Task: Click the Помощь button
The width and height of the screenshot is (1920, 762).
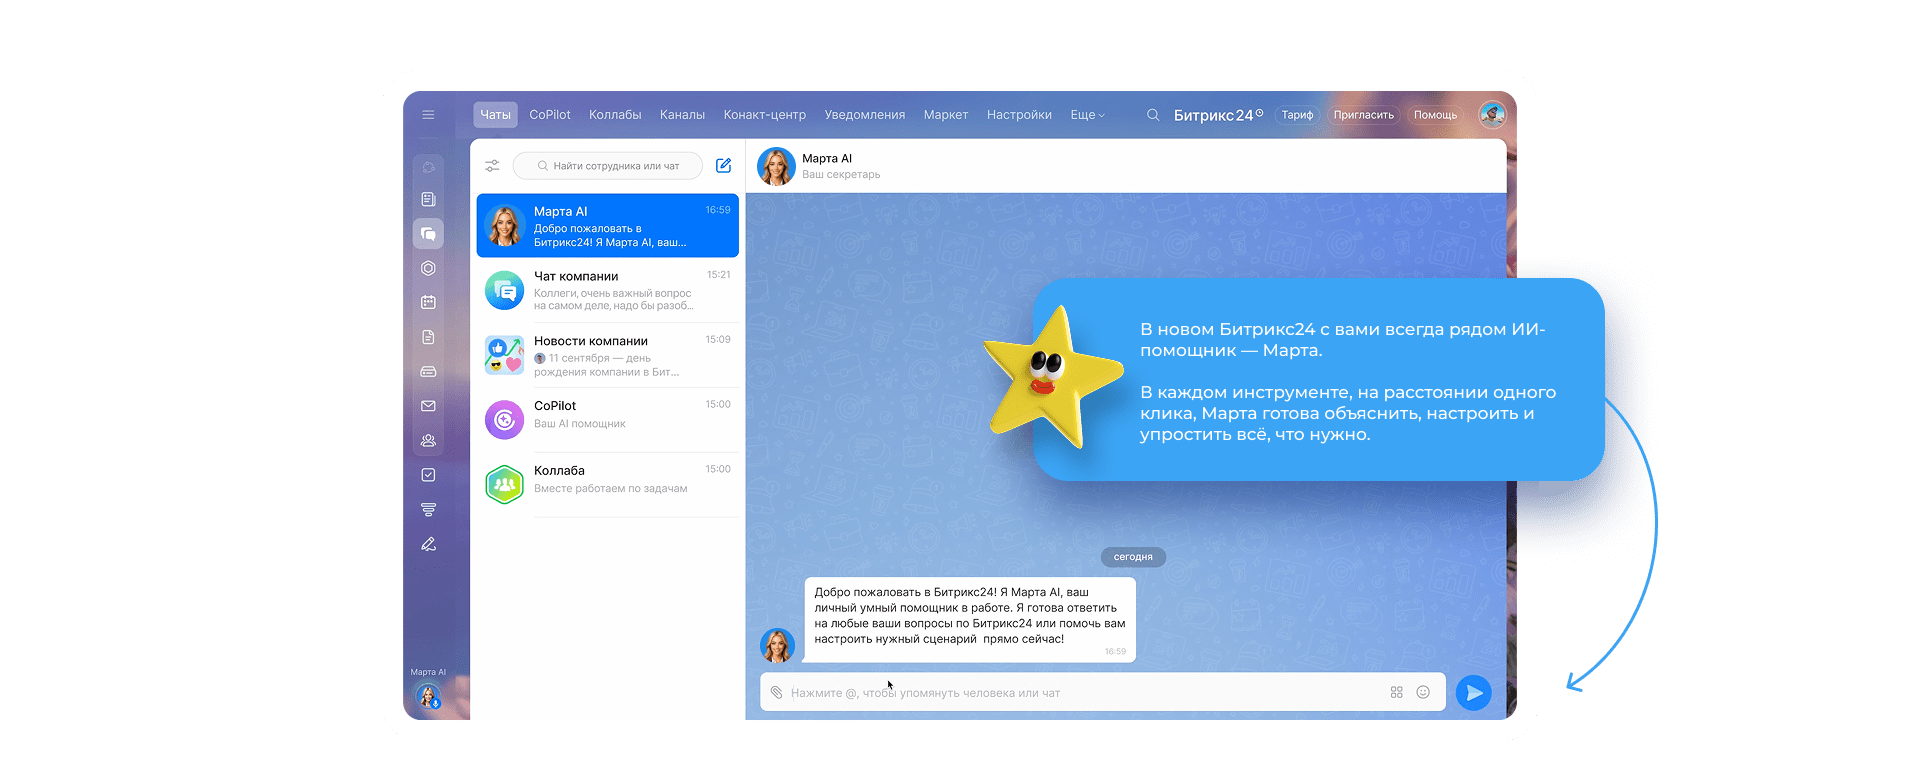Action: tap(1435, 115)
